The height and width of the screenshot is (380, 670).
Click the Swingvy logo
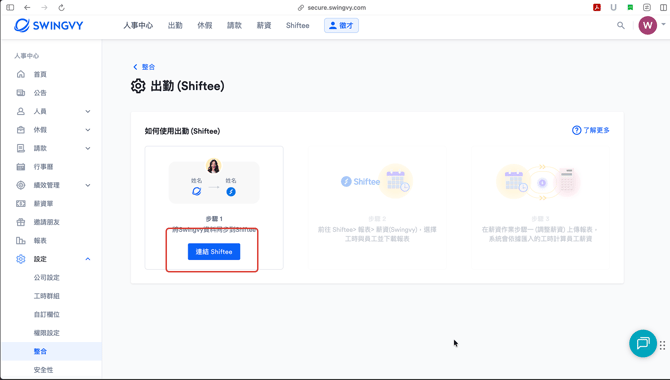[x=49, y=26]
